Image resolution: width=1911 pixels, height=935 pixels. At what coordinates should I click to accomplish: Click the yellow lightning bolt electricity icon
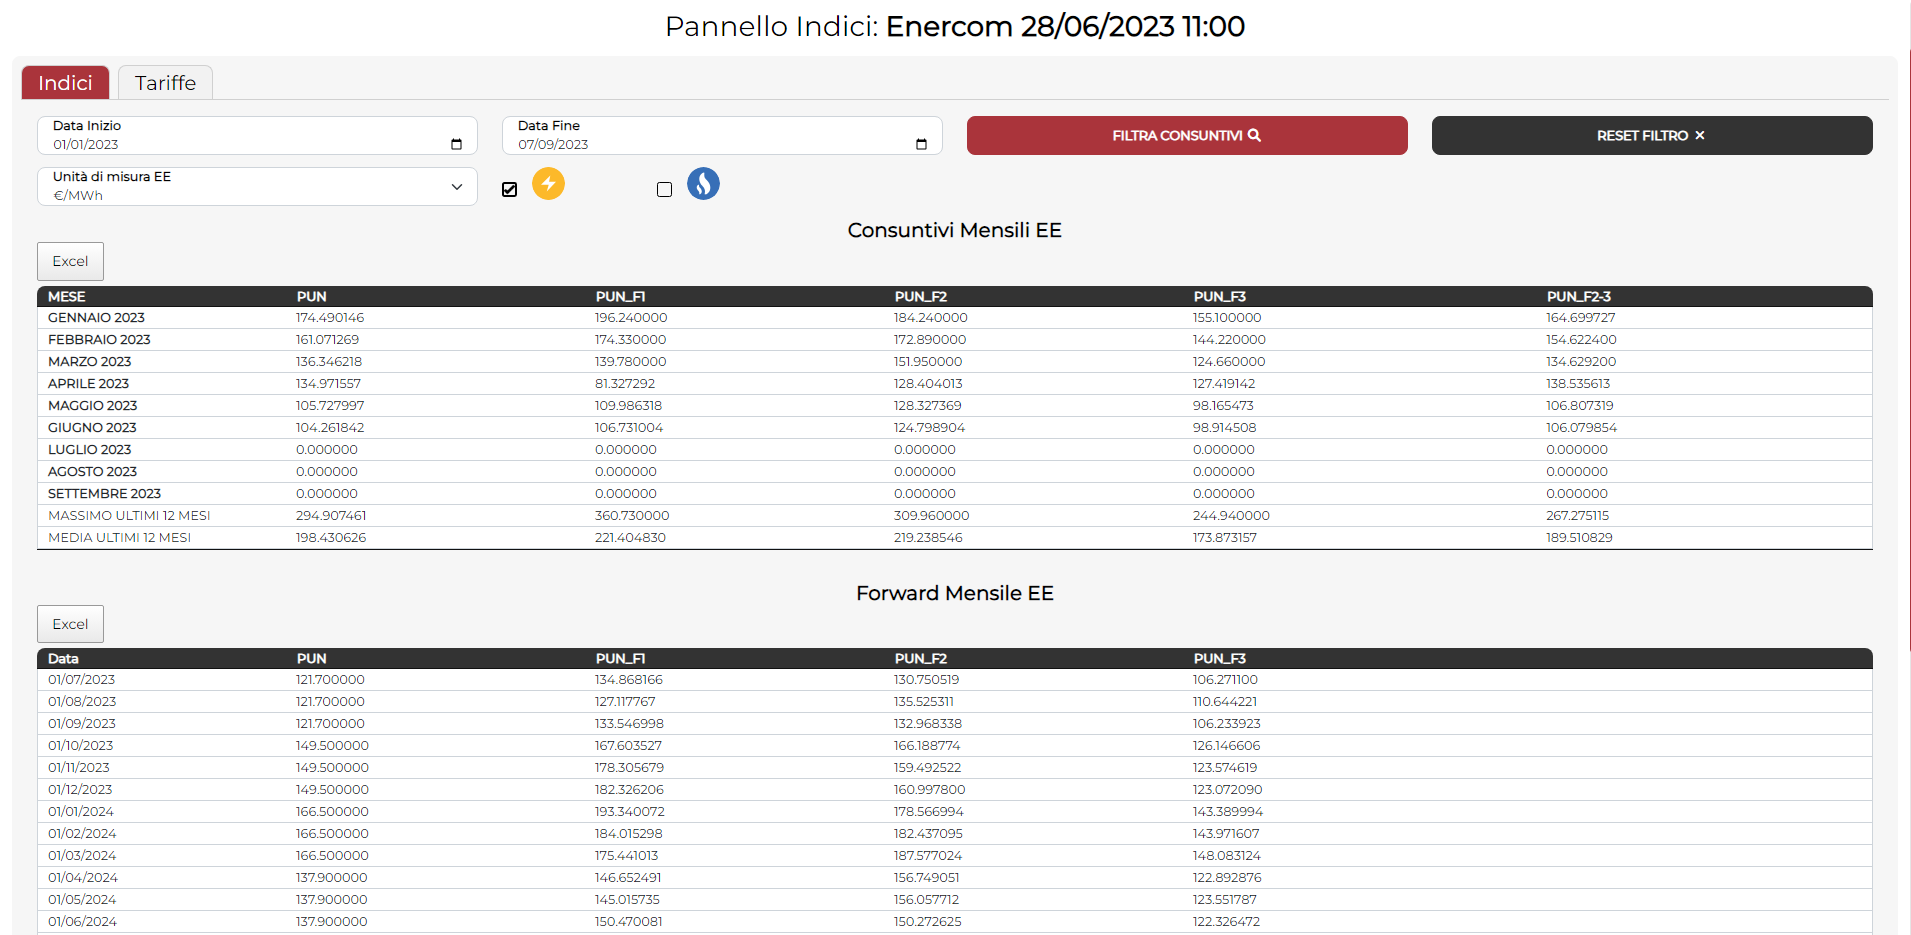548,184
